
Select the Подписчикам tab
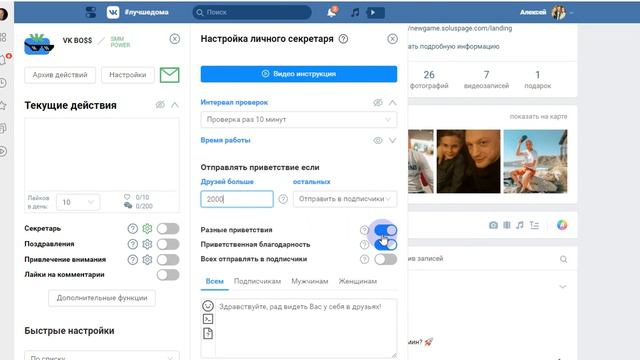pos(258,281)
